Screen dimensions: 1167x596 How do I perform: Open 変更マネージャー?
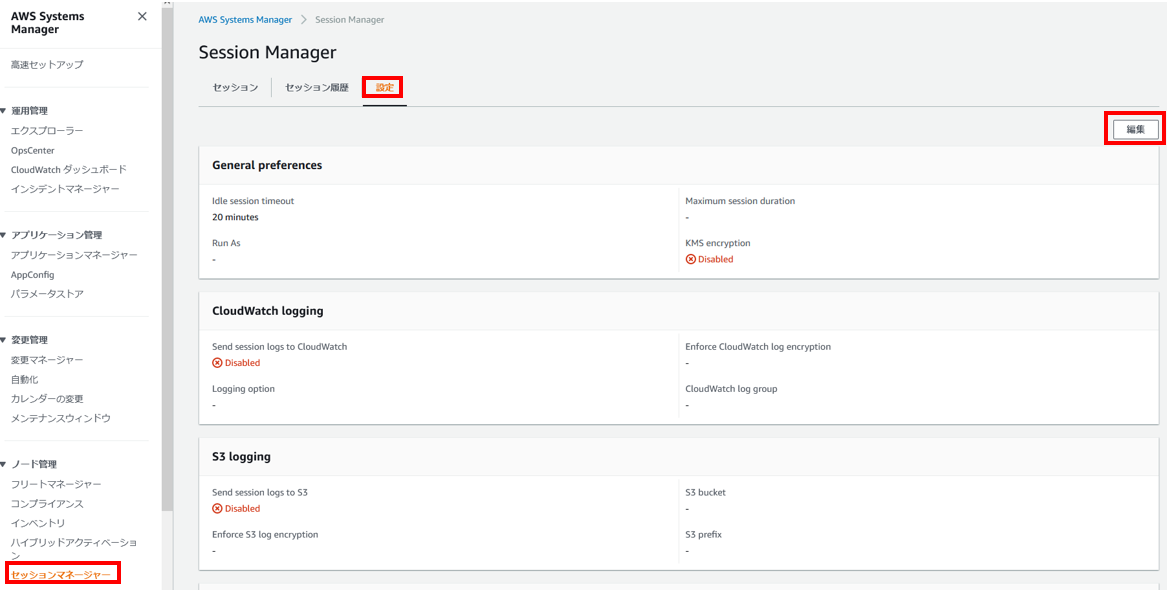point(47,360)
